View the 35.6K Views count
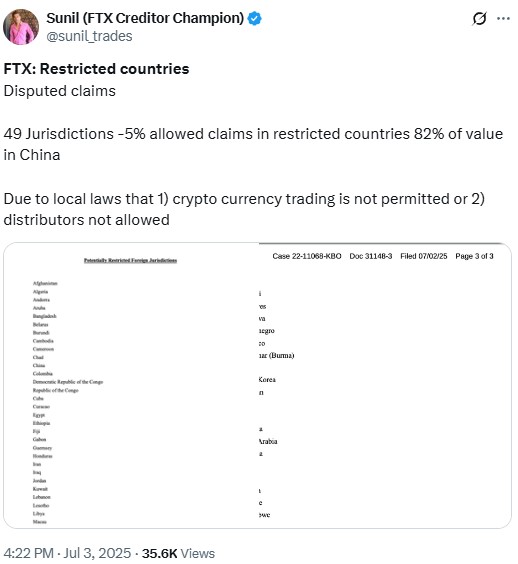Image resolution: width=518 pixels, height=564 pixels. [178, 553]
